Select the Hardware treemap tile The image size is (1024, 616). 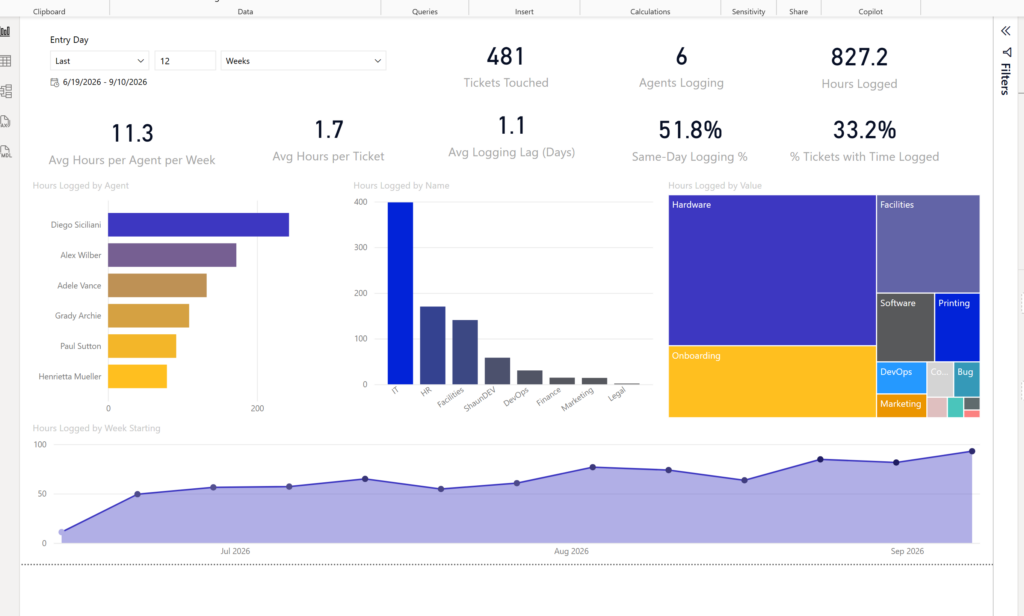tap(772, 270)
